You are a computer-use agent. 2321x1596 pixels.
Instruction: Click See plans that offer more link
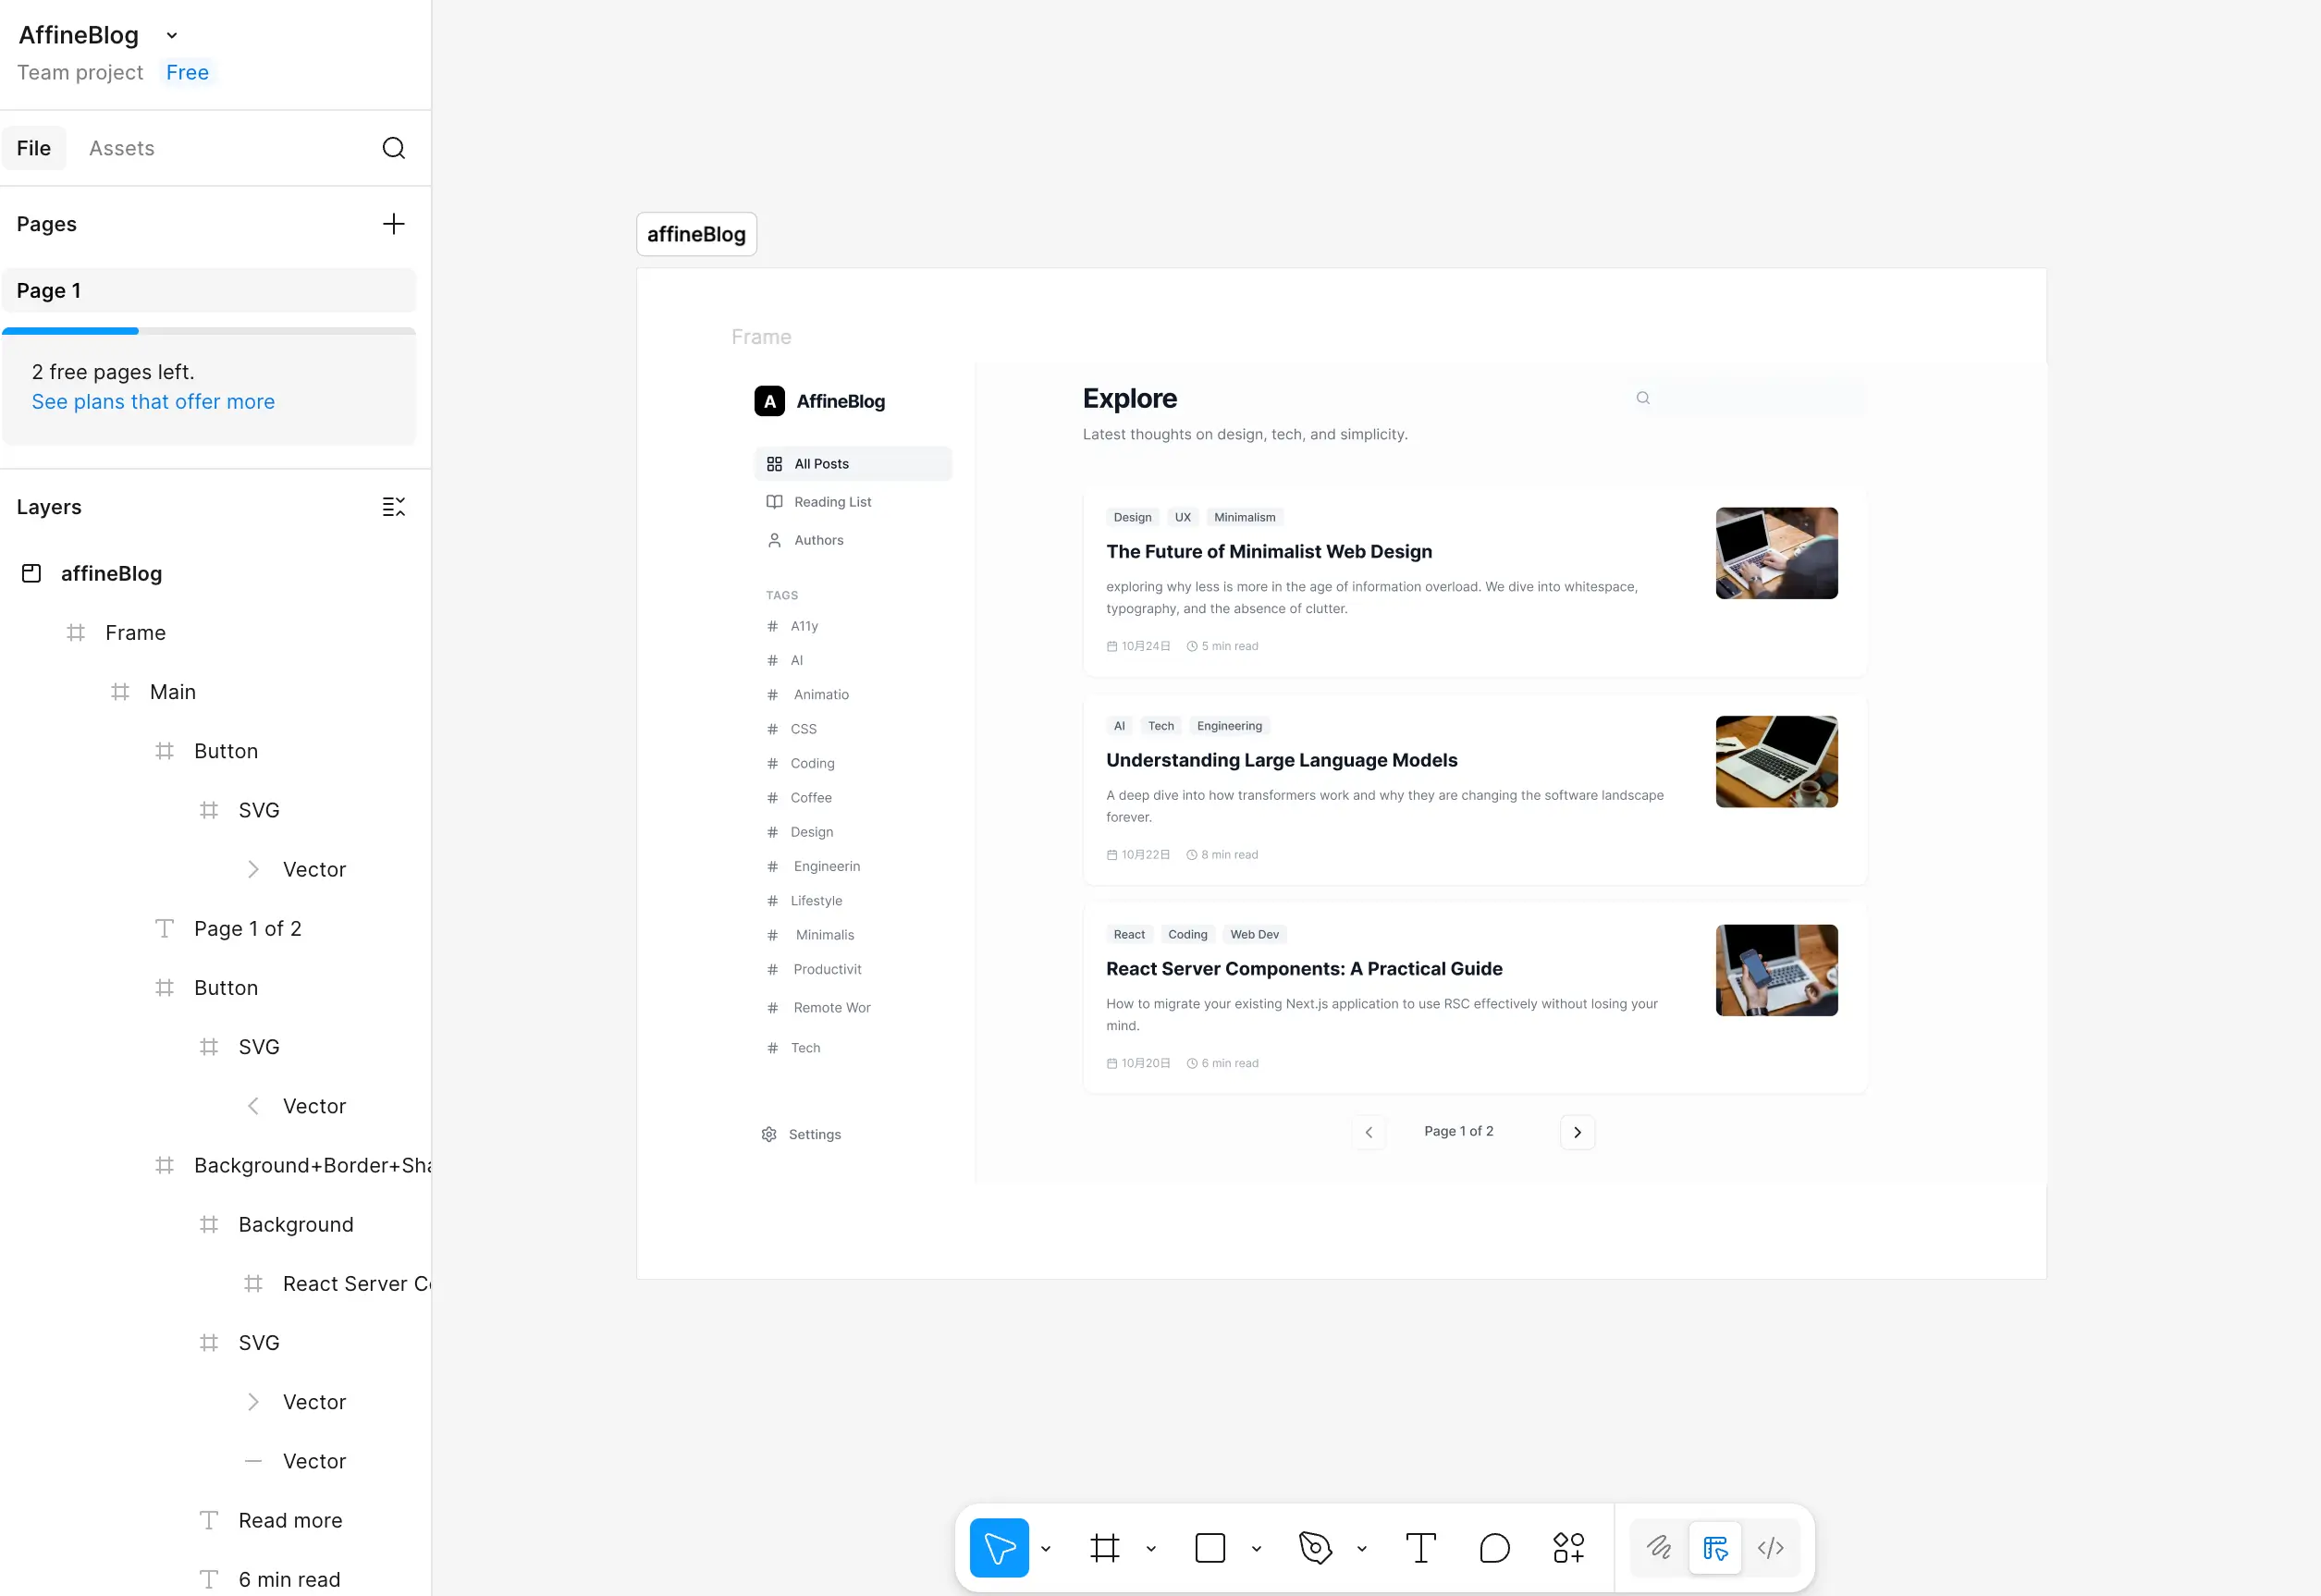tap(153, 401)
